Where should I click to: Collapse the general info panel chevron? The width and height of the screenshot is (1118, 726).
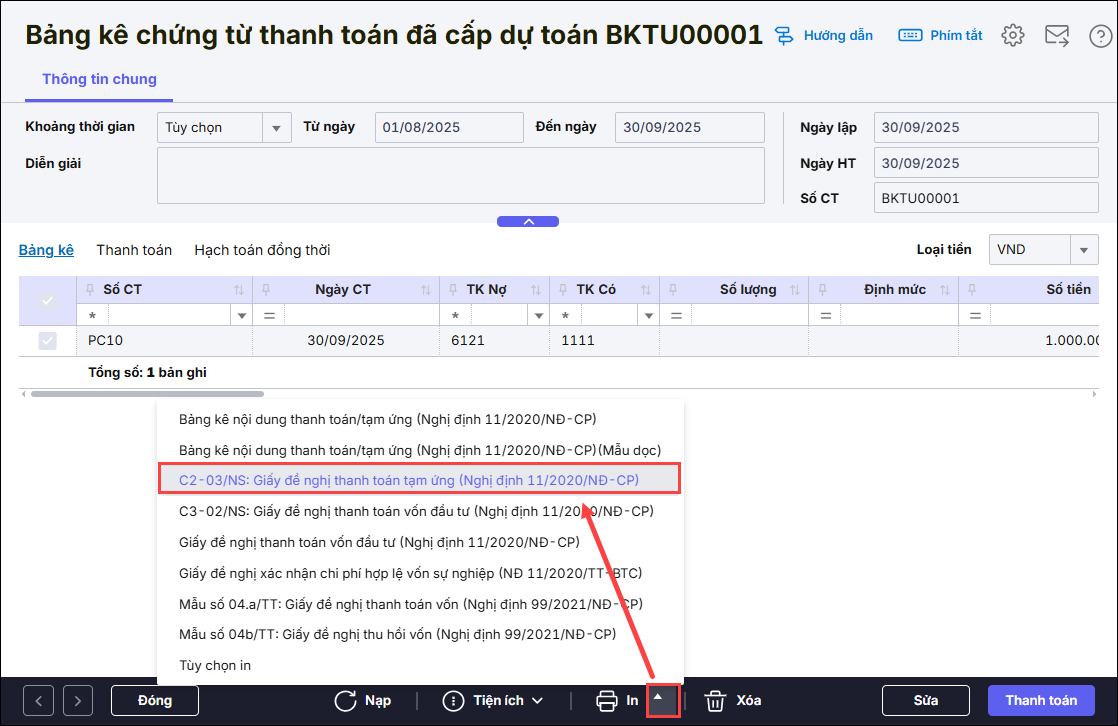point(529,221)
